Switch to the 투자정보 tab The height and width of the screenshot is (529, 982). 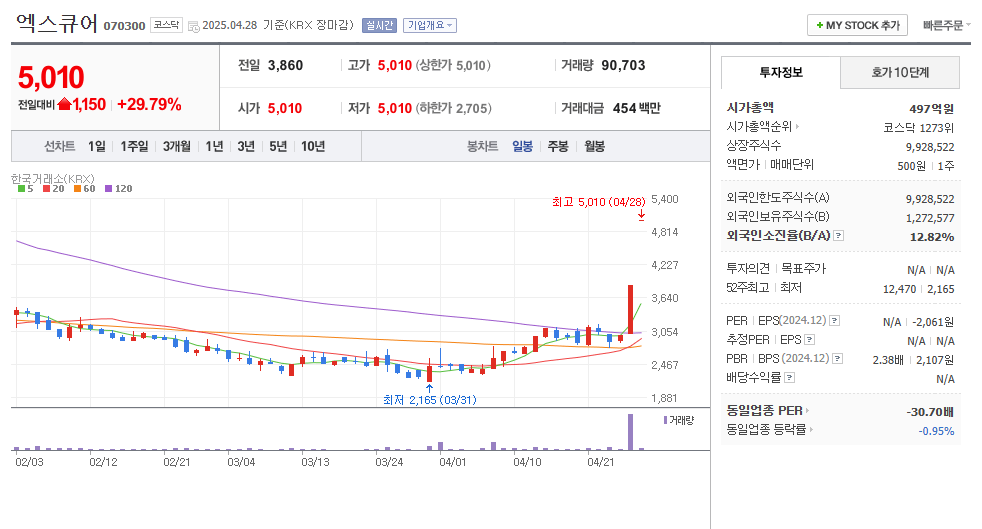tap(780, 73)
